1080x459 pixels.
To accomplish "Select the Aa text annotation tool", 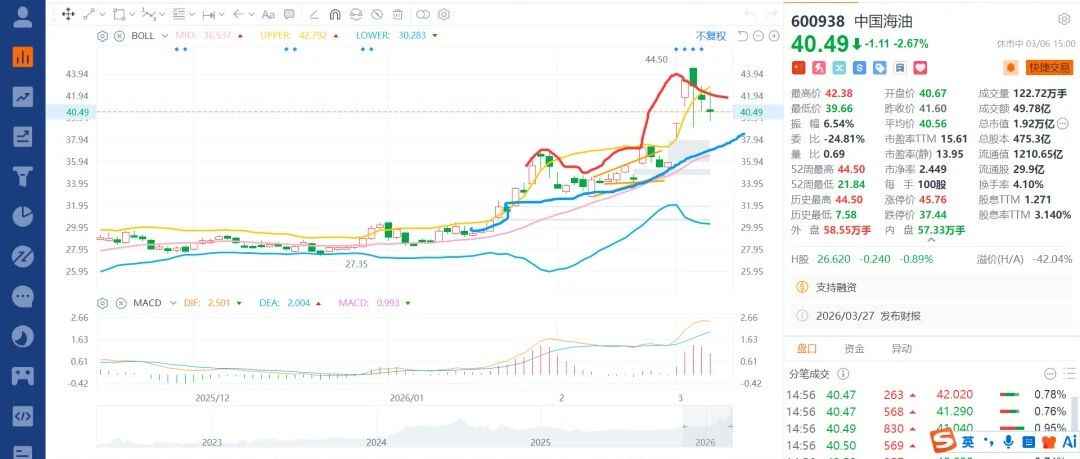I will point(269,14).
